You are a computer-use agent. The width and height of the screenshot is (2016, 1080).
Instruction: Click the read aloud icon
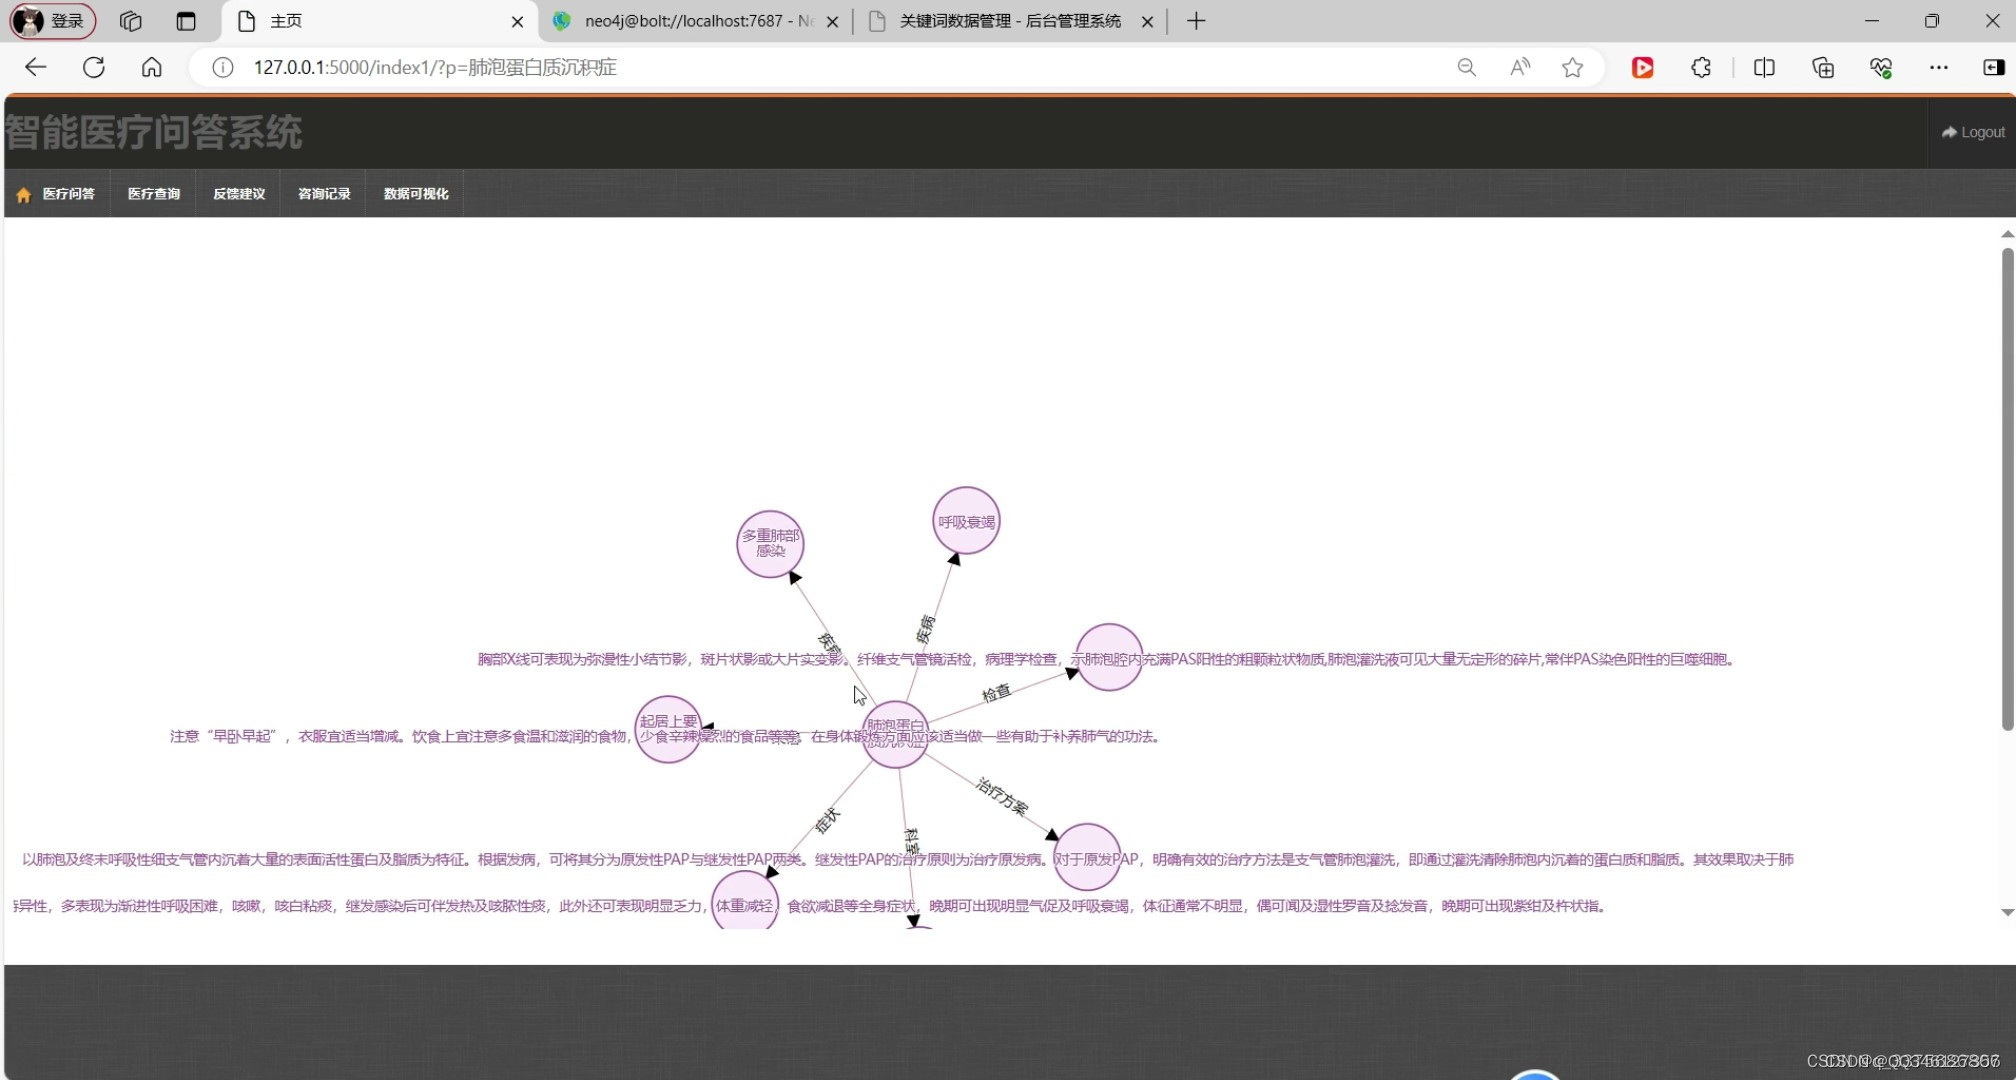pyautogui.click(x=1520, y=67)
